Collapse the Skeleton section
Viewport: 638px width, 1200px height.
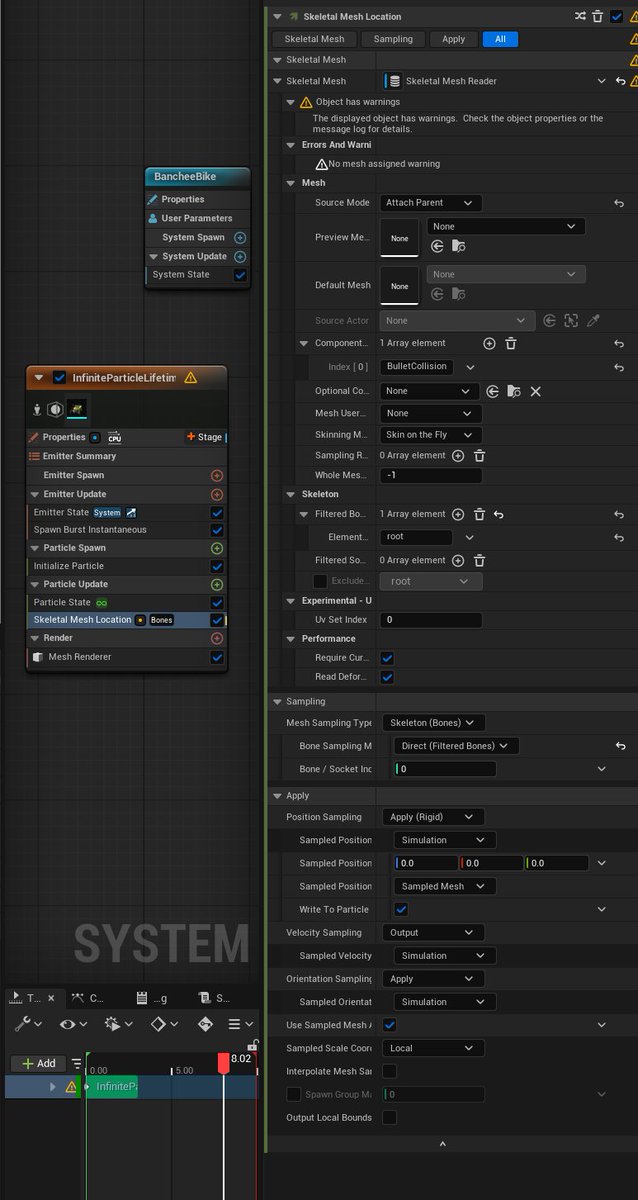(291, 494)
